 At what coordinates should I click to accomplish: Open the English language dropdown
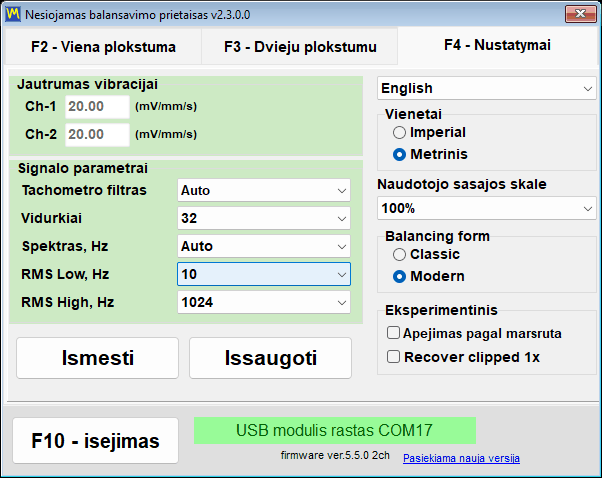click(487, 88)
